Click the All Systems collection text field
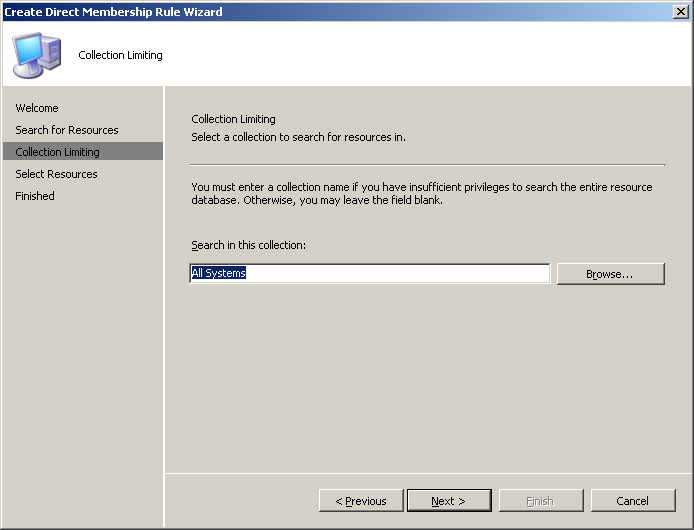The image size is (694, 530). pos(370,273)
